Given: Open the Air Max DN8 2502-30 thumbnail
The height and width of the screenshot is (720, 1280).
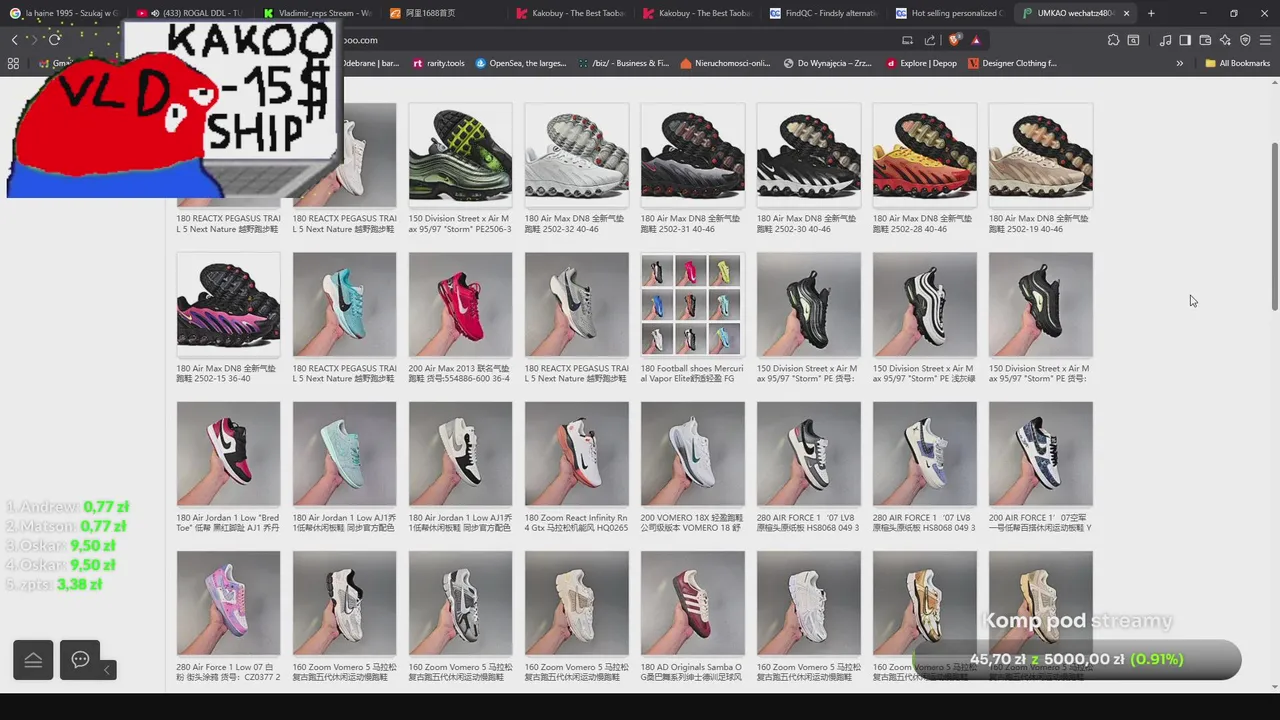Looking at the screenshot, I should click(x=808, y=154).
